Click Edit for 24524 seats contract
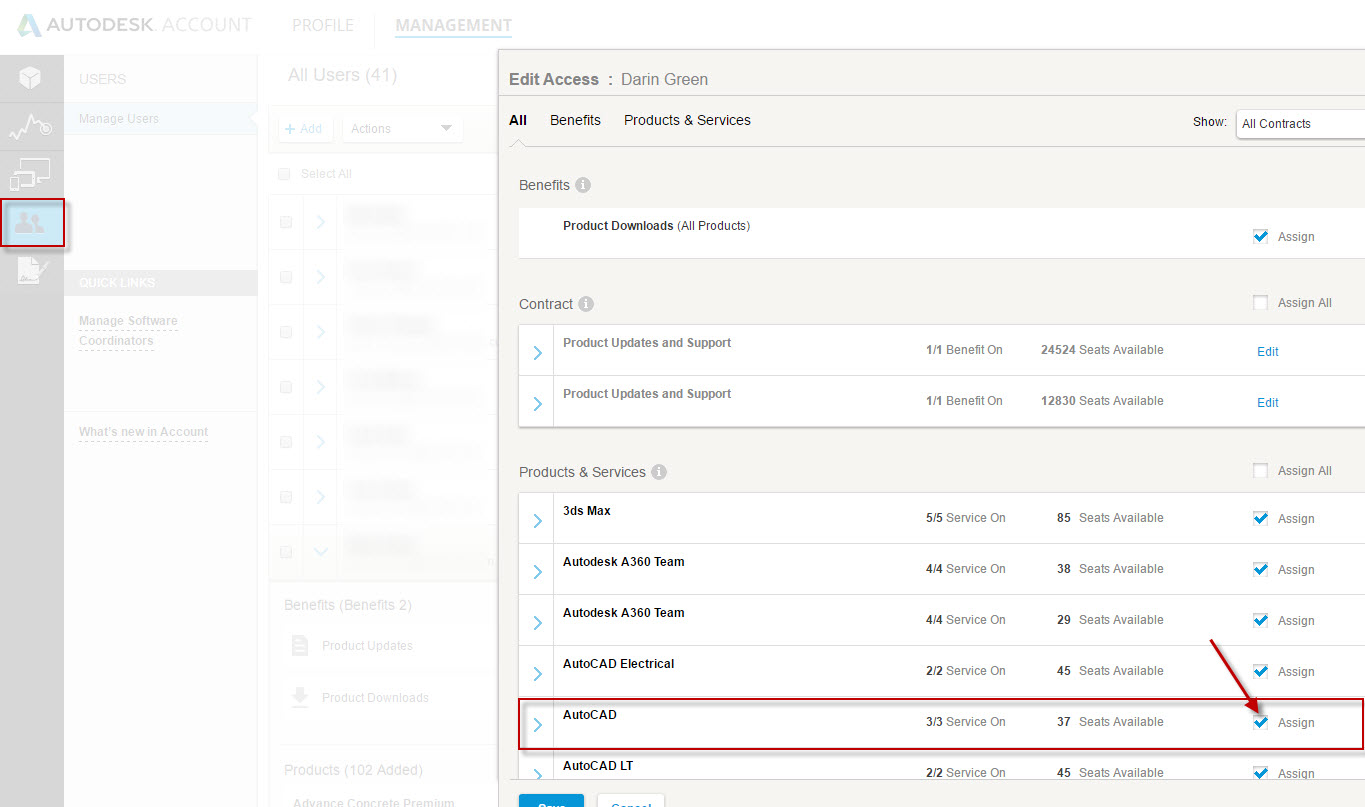This screenshot has width=1365, height=807. click(x=1267, y=351)
